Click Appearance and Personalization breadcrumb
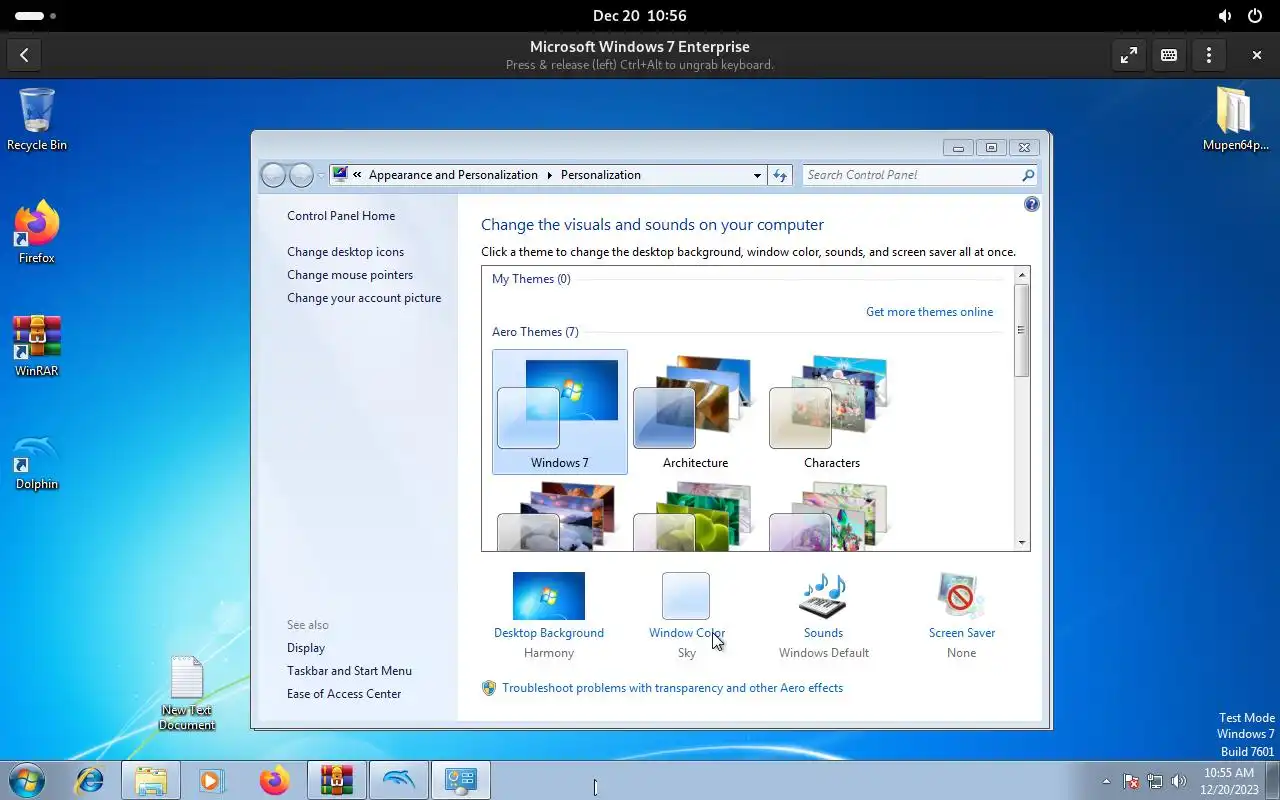 click(x=453, y=175)
